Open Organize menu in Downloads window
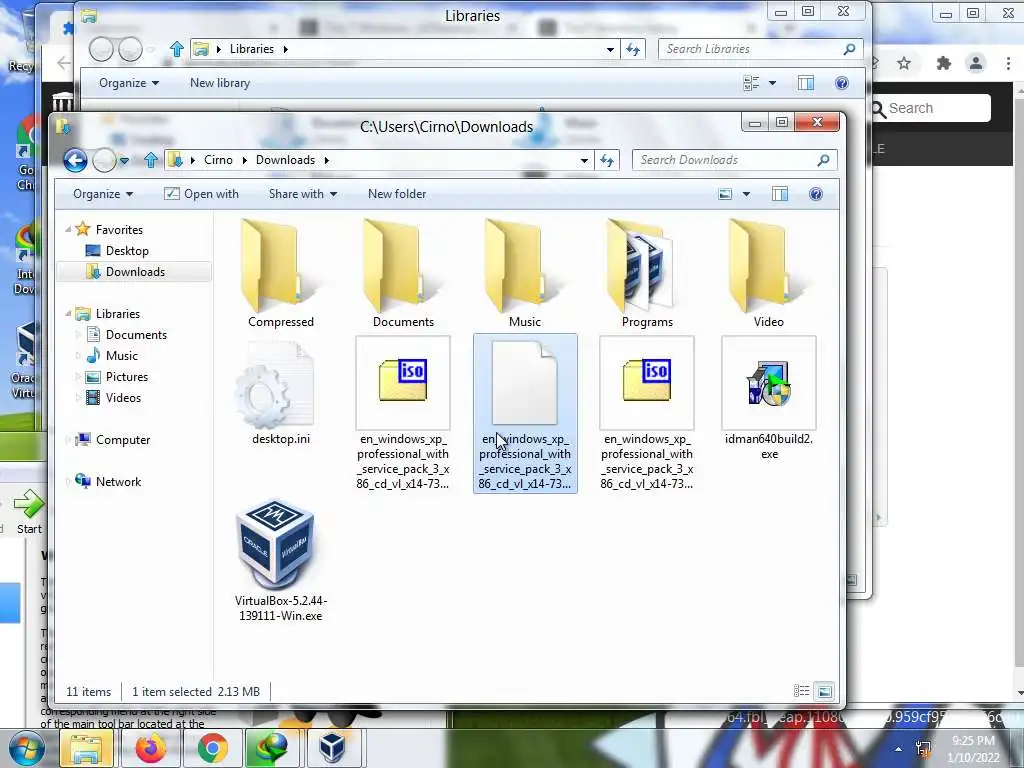This screenshot has width=1024, height=768. point(103,194)
